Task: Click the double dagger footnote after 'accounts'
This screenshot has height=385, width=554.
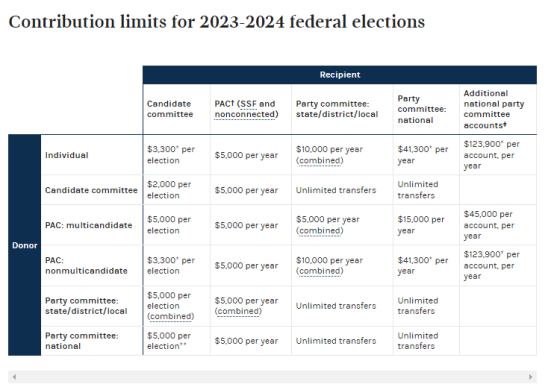Action: (x=505, y=124)
